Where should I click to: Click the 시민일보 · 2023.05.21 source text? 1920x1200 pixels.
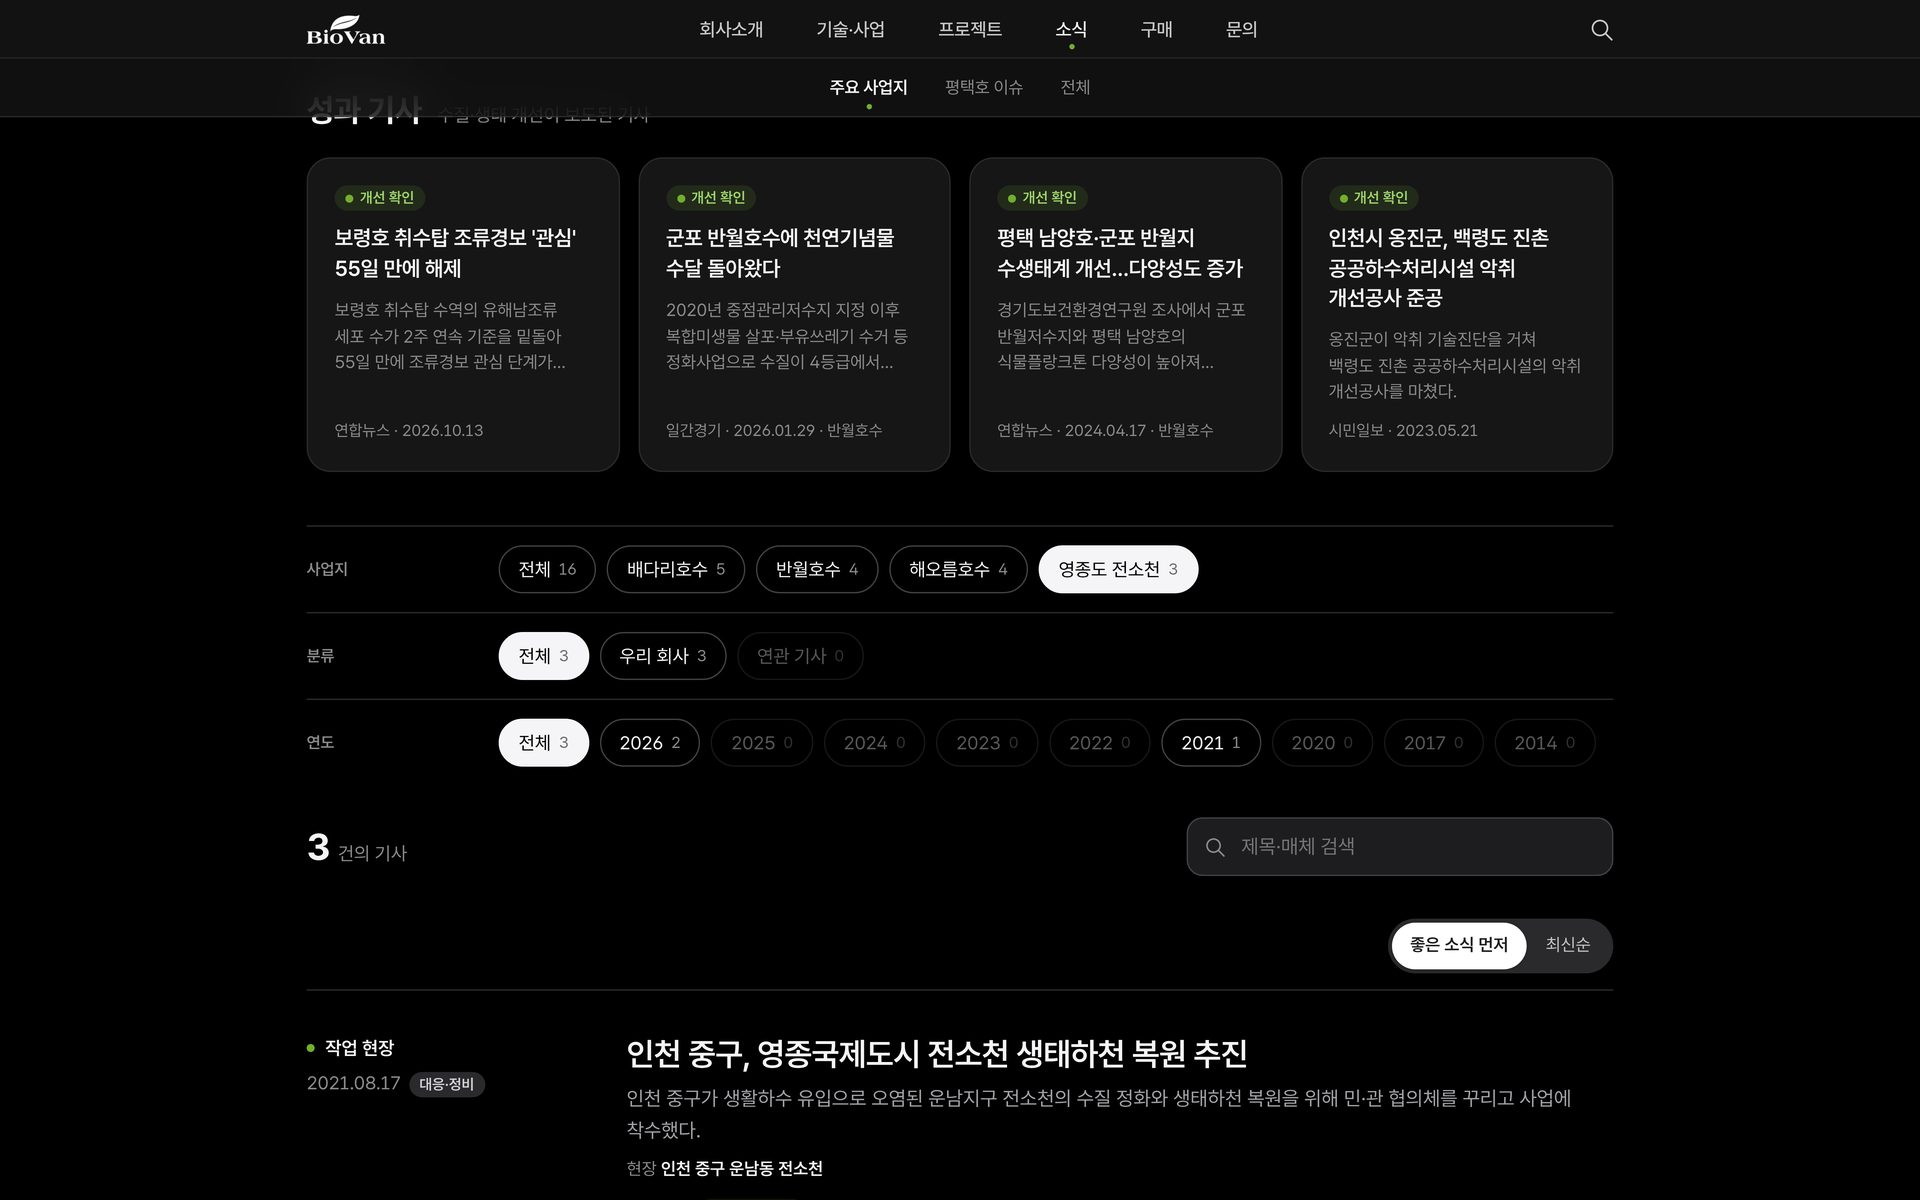coord(1403,430)
